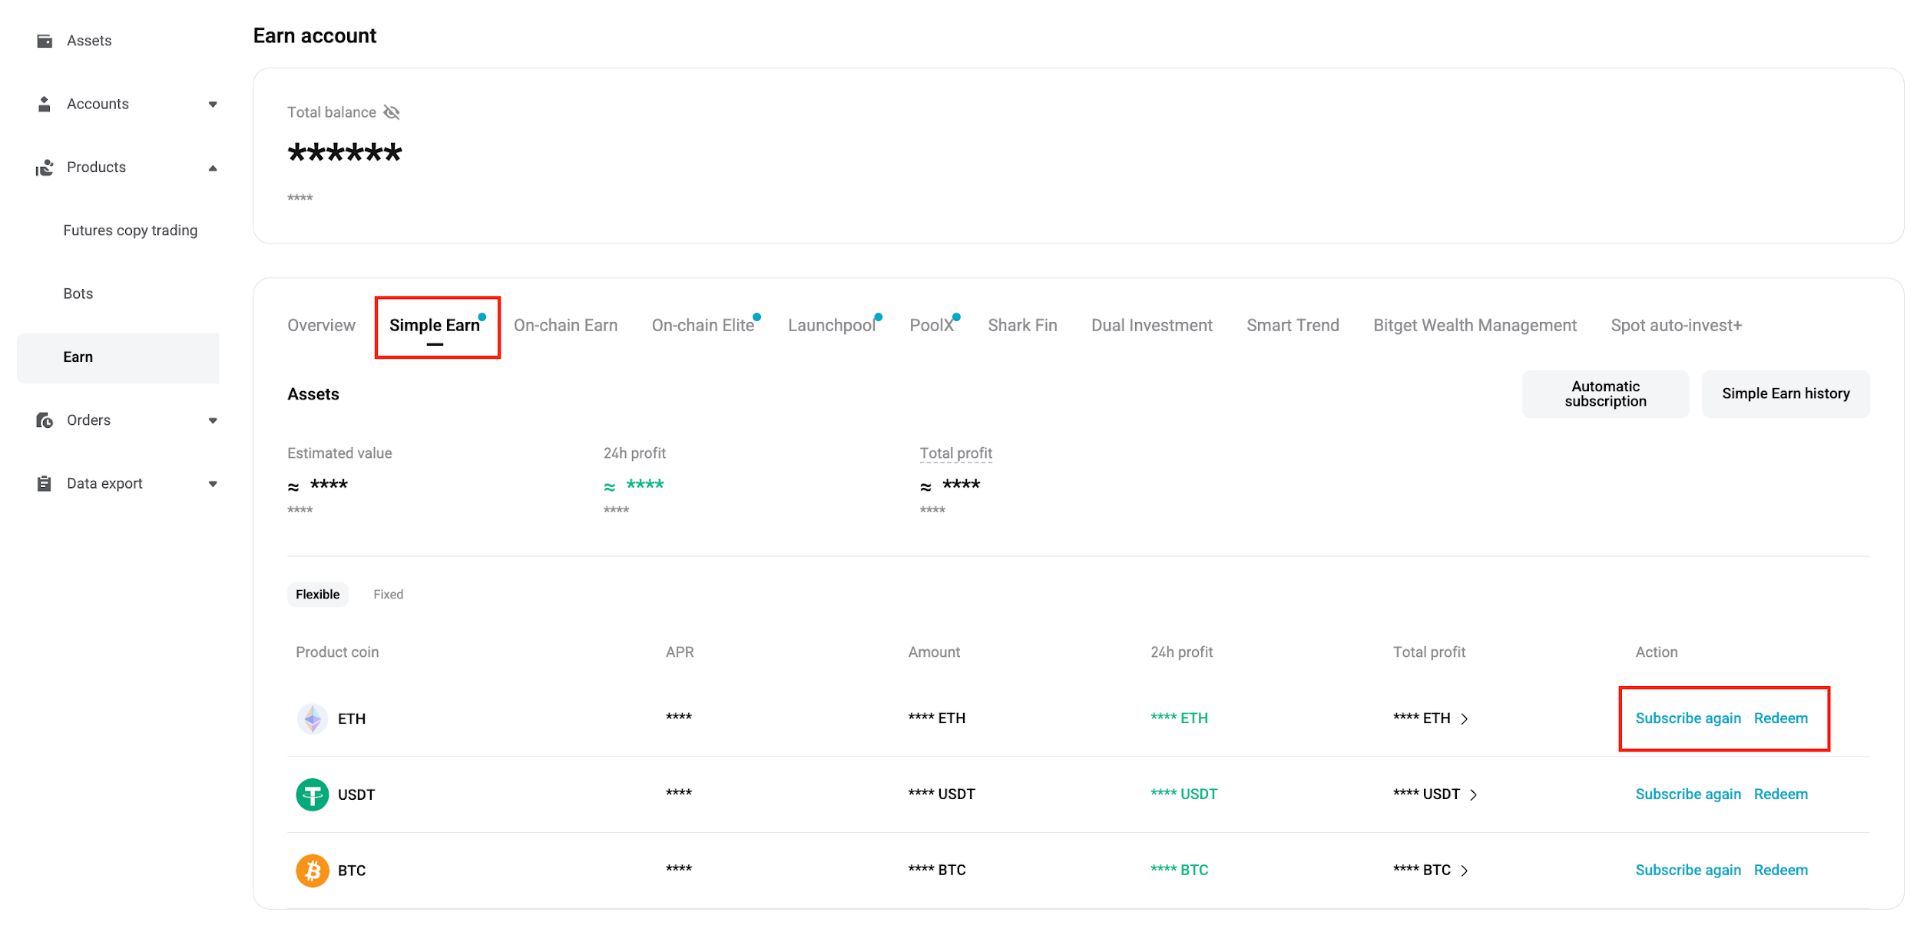
Task: Click the USDT coin icon
Action: tap(313, 794)
